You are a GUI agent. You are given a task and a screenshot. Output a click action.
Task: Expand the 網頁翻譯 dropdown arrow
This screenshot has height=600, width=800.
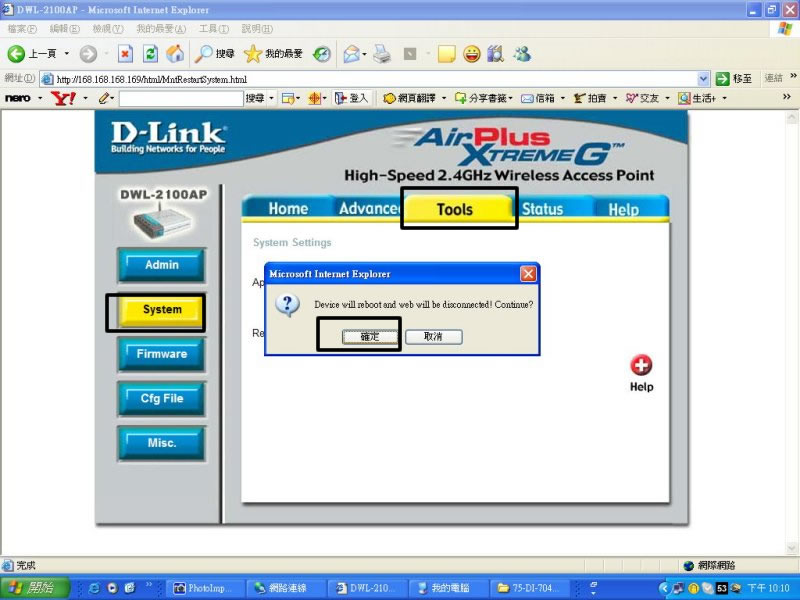pyautogui.click(x=444, y=98)
